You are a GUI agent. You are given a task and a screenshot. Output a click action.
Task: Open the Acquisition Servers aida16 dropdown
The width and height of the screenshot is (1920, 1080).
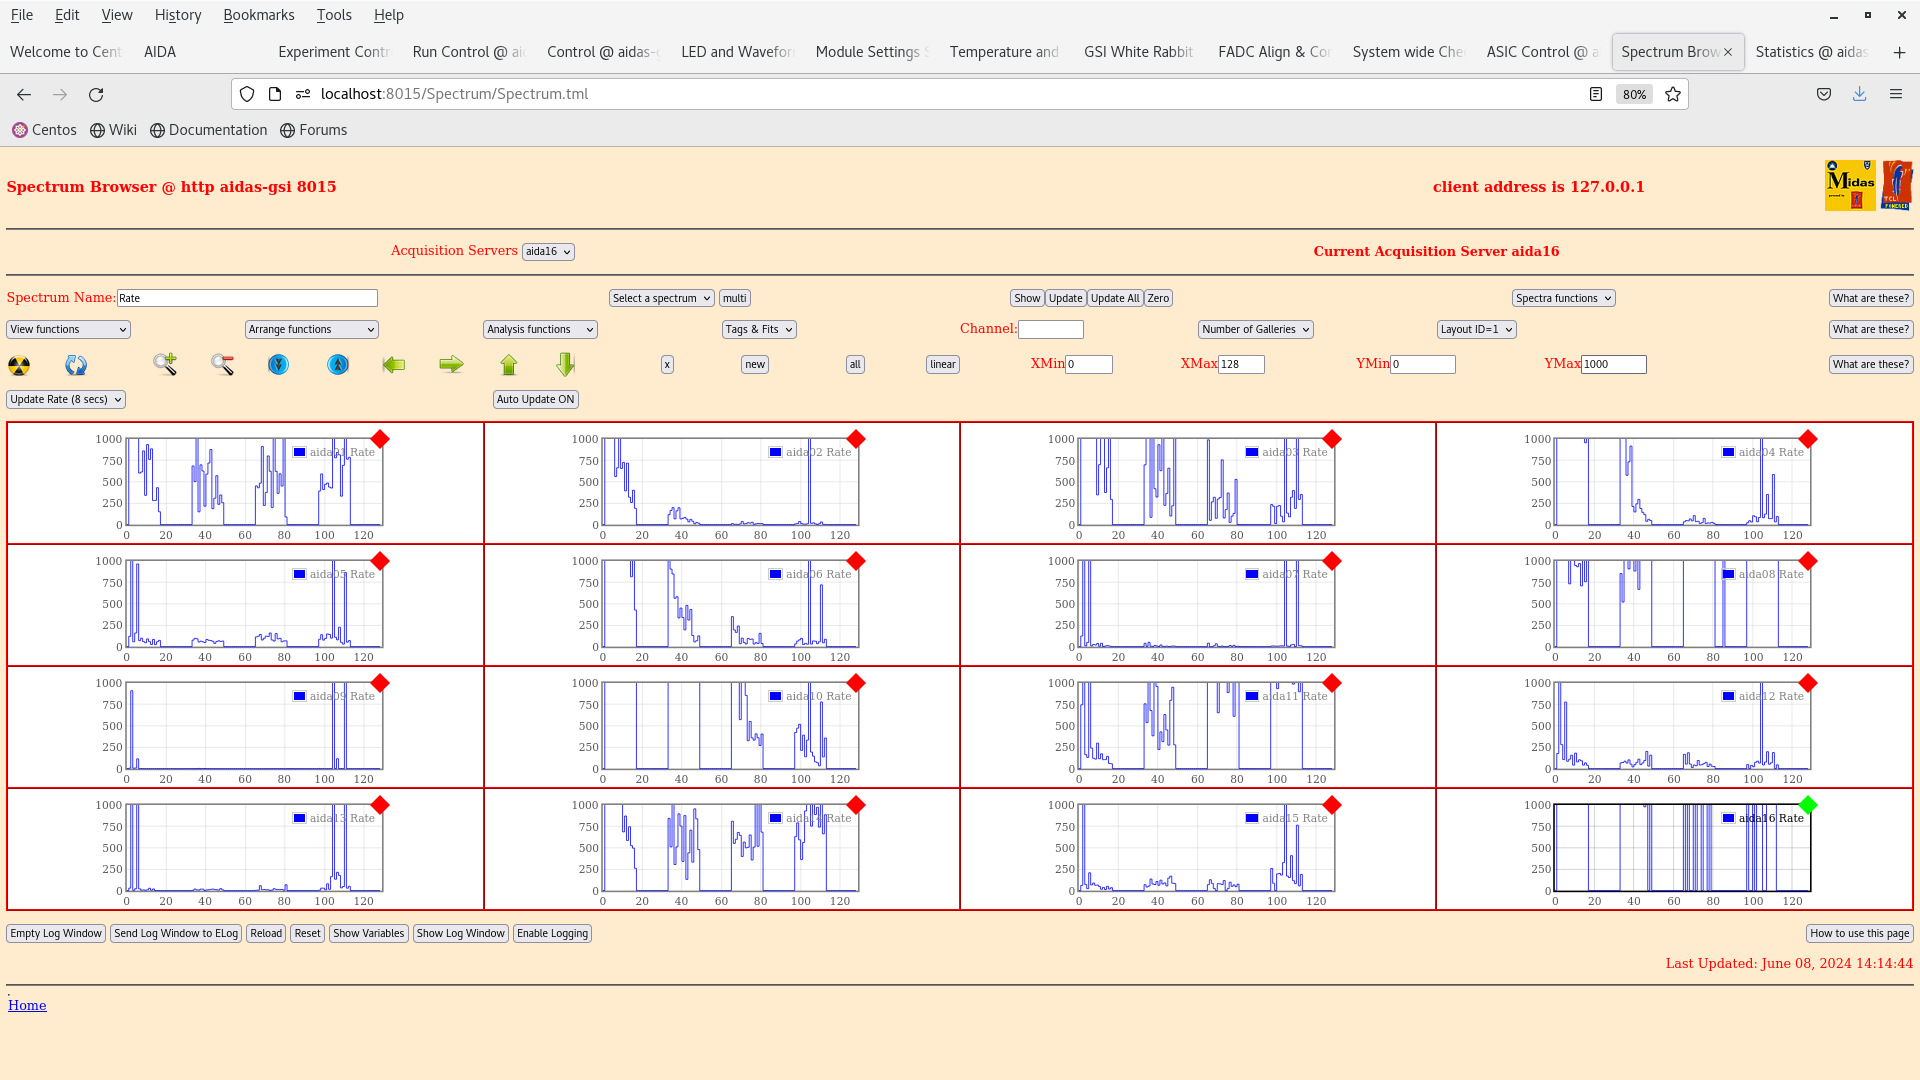(548, 252)
